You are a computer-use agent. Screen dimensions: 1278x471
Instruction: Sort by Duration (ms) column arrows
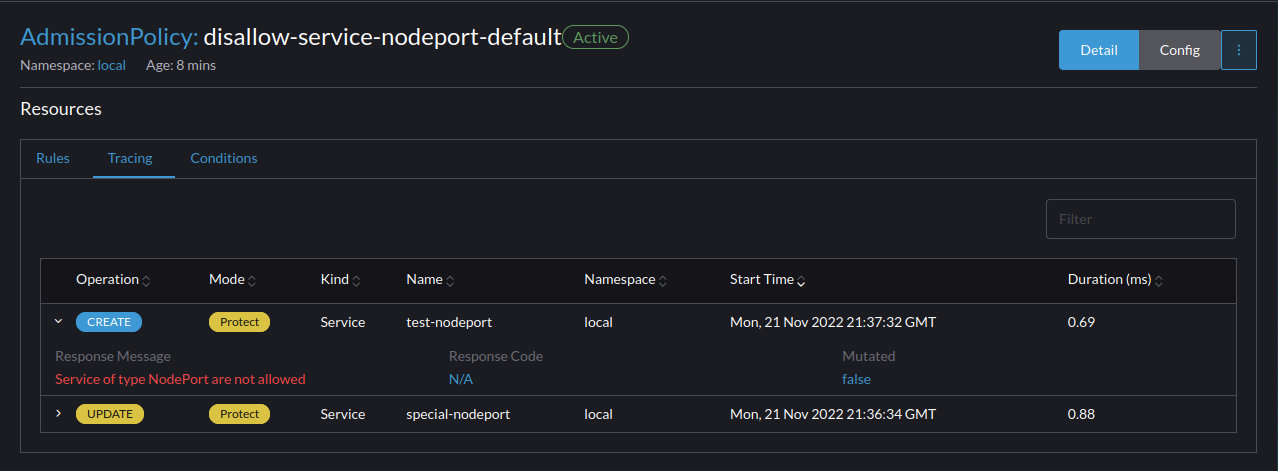click(1159, 281)
